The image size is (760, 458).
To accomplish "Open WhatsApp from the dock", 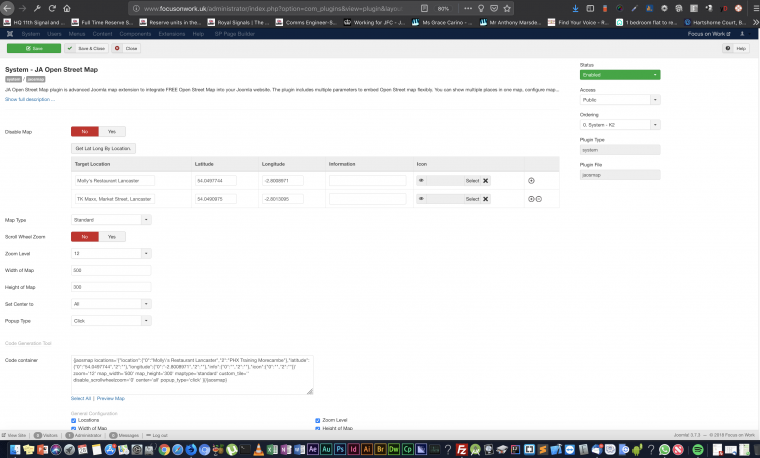I will (665, 449).
